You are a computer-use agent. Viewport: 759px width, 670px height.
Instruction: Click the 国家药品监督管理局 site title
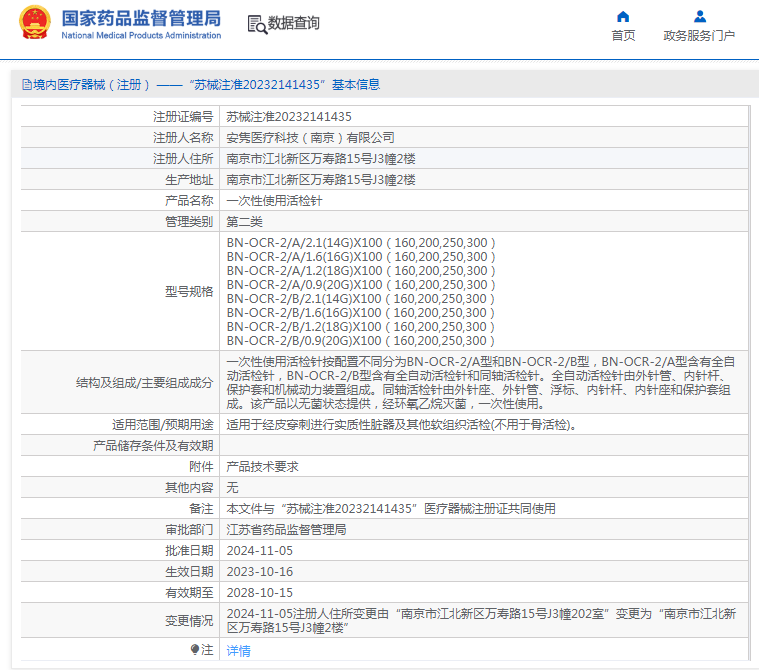pos(141,18)
